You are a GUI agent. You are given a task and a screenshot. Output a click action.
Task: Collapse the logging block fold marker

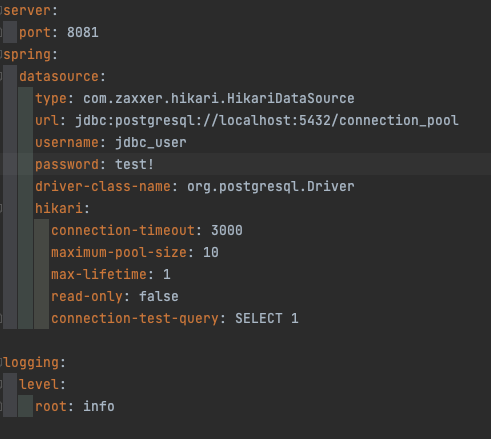1,363
